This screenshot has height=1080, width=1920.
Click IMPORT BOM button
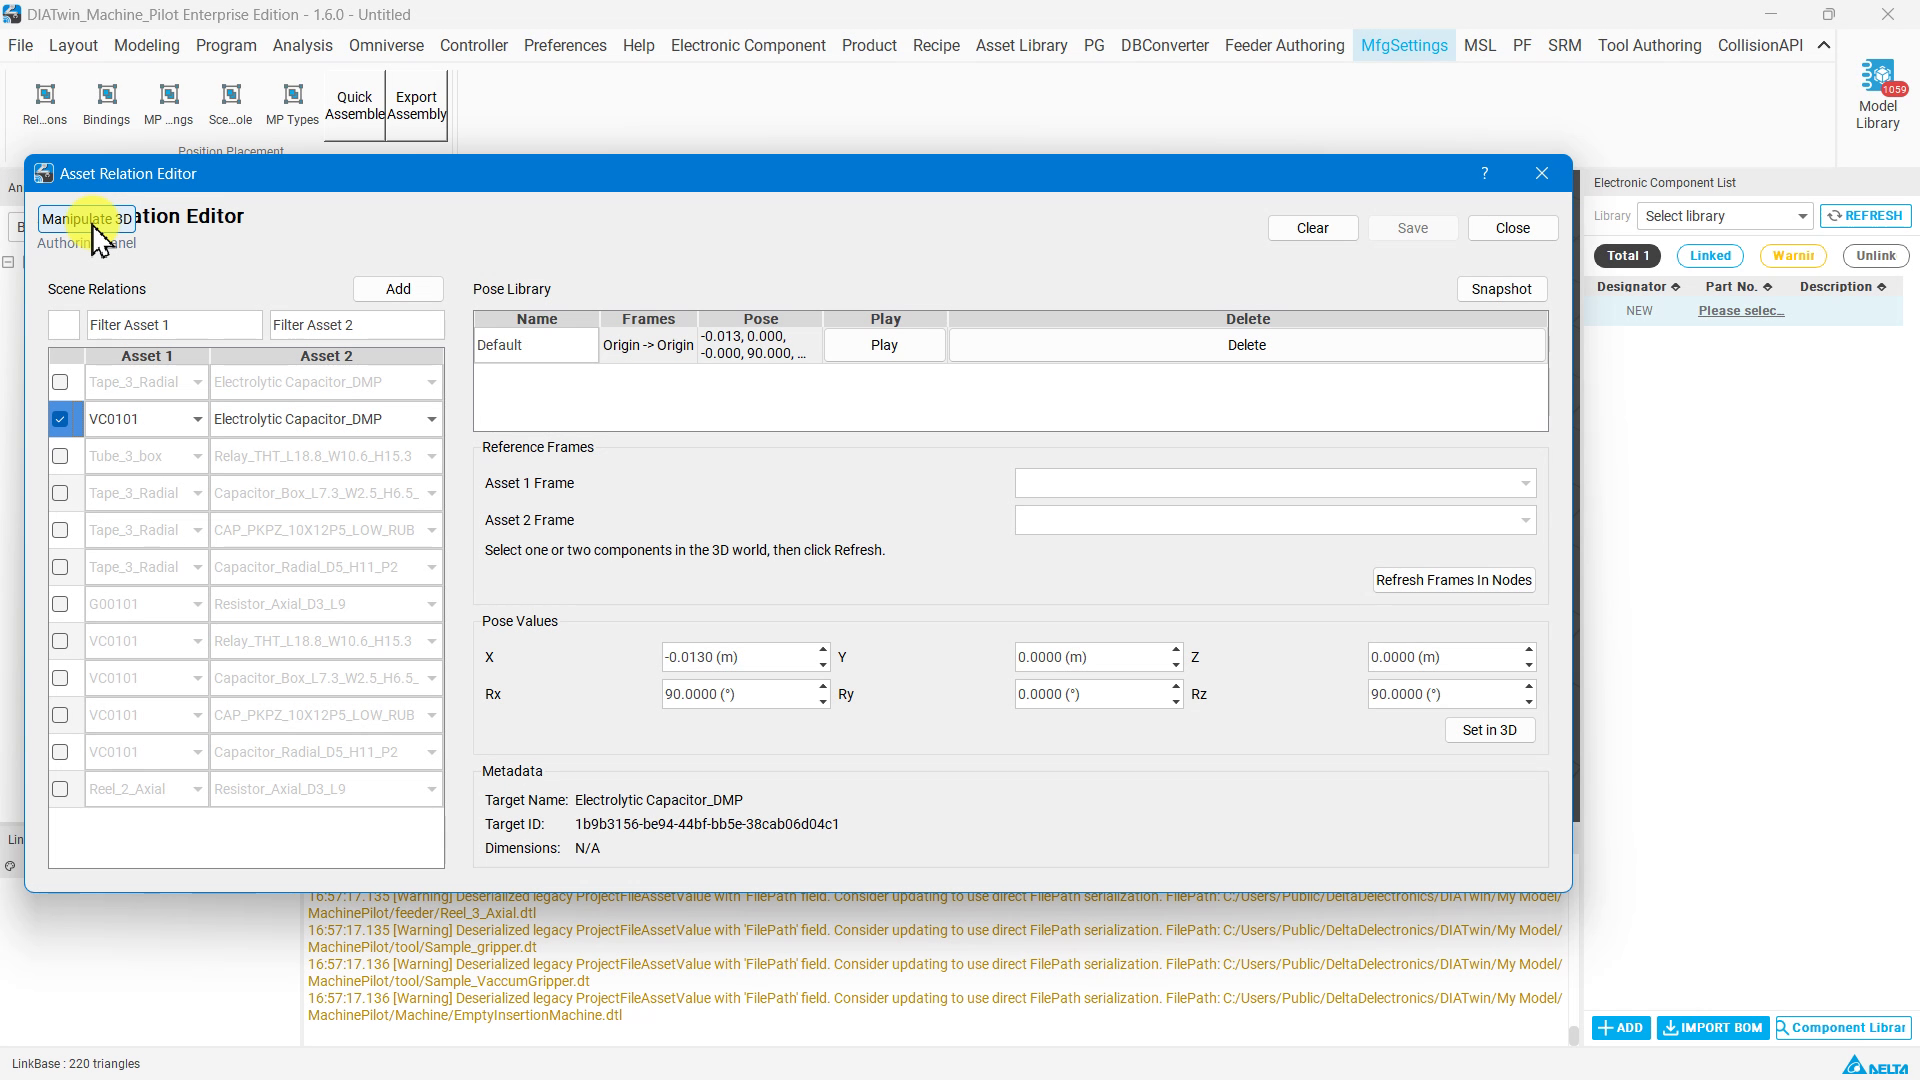(1713, 1028)
